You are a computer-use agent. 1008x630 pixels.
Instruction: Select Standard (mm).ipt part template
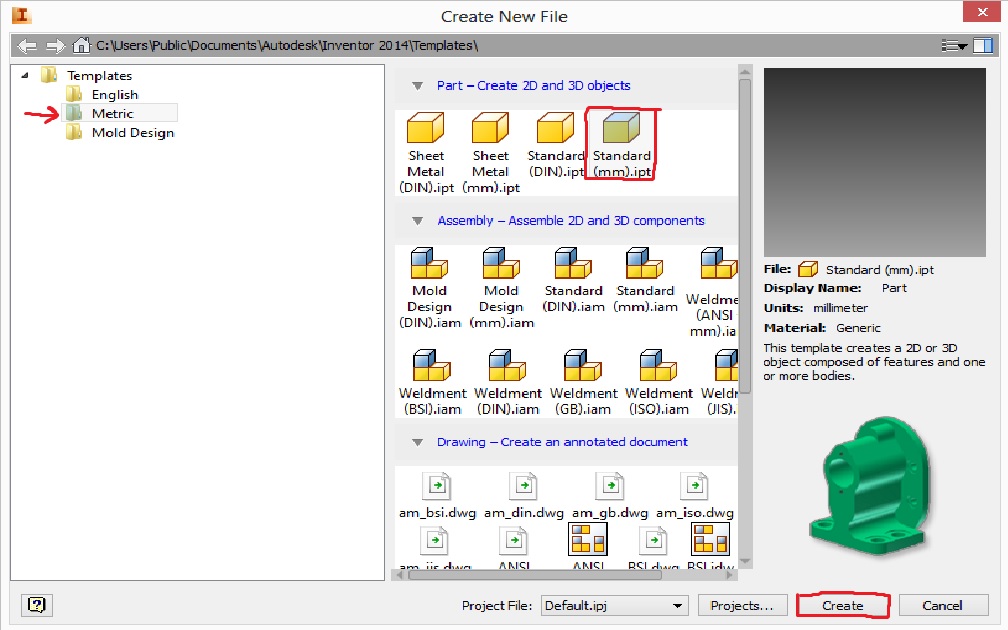pyautogui.click(x=621, y=145)
